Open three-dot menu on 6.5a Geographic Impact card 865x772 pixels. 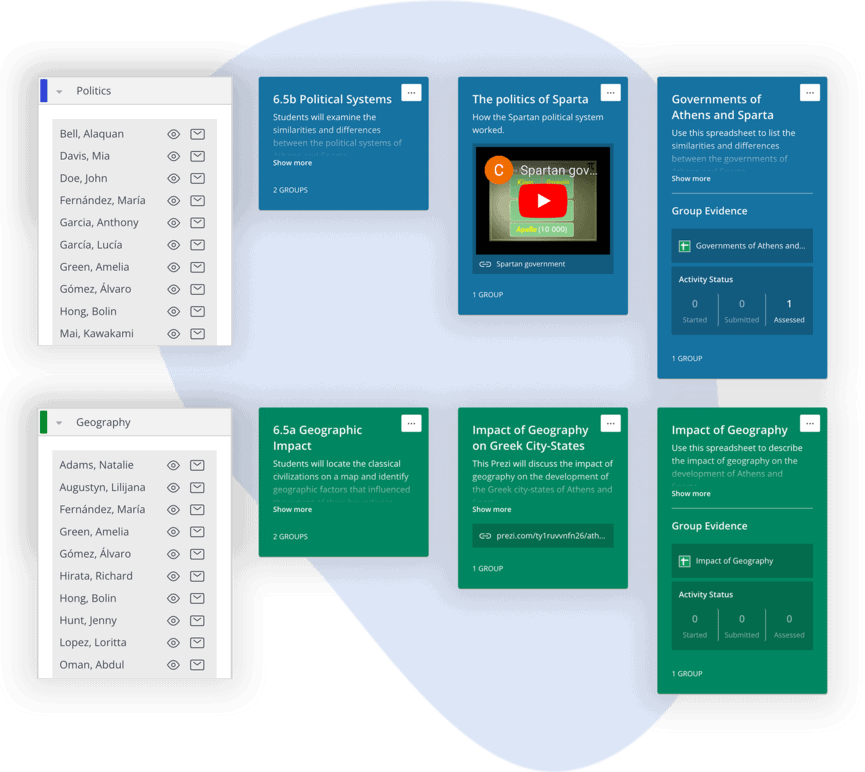(411, 423)
